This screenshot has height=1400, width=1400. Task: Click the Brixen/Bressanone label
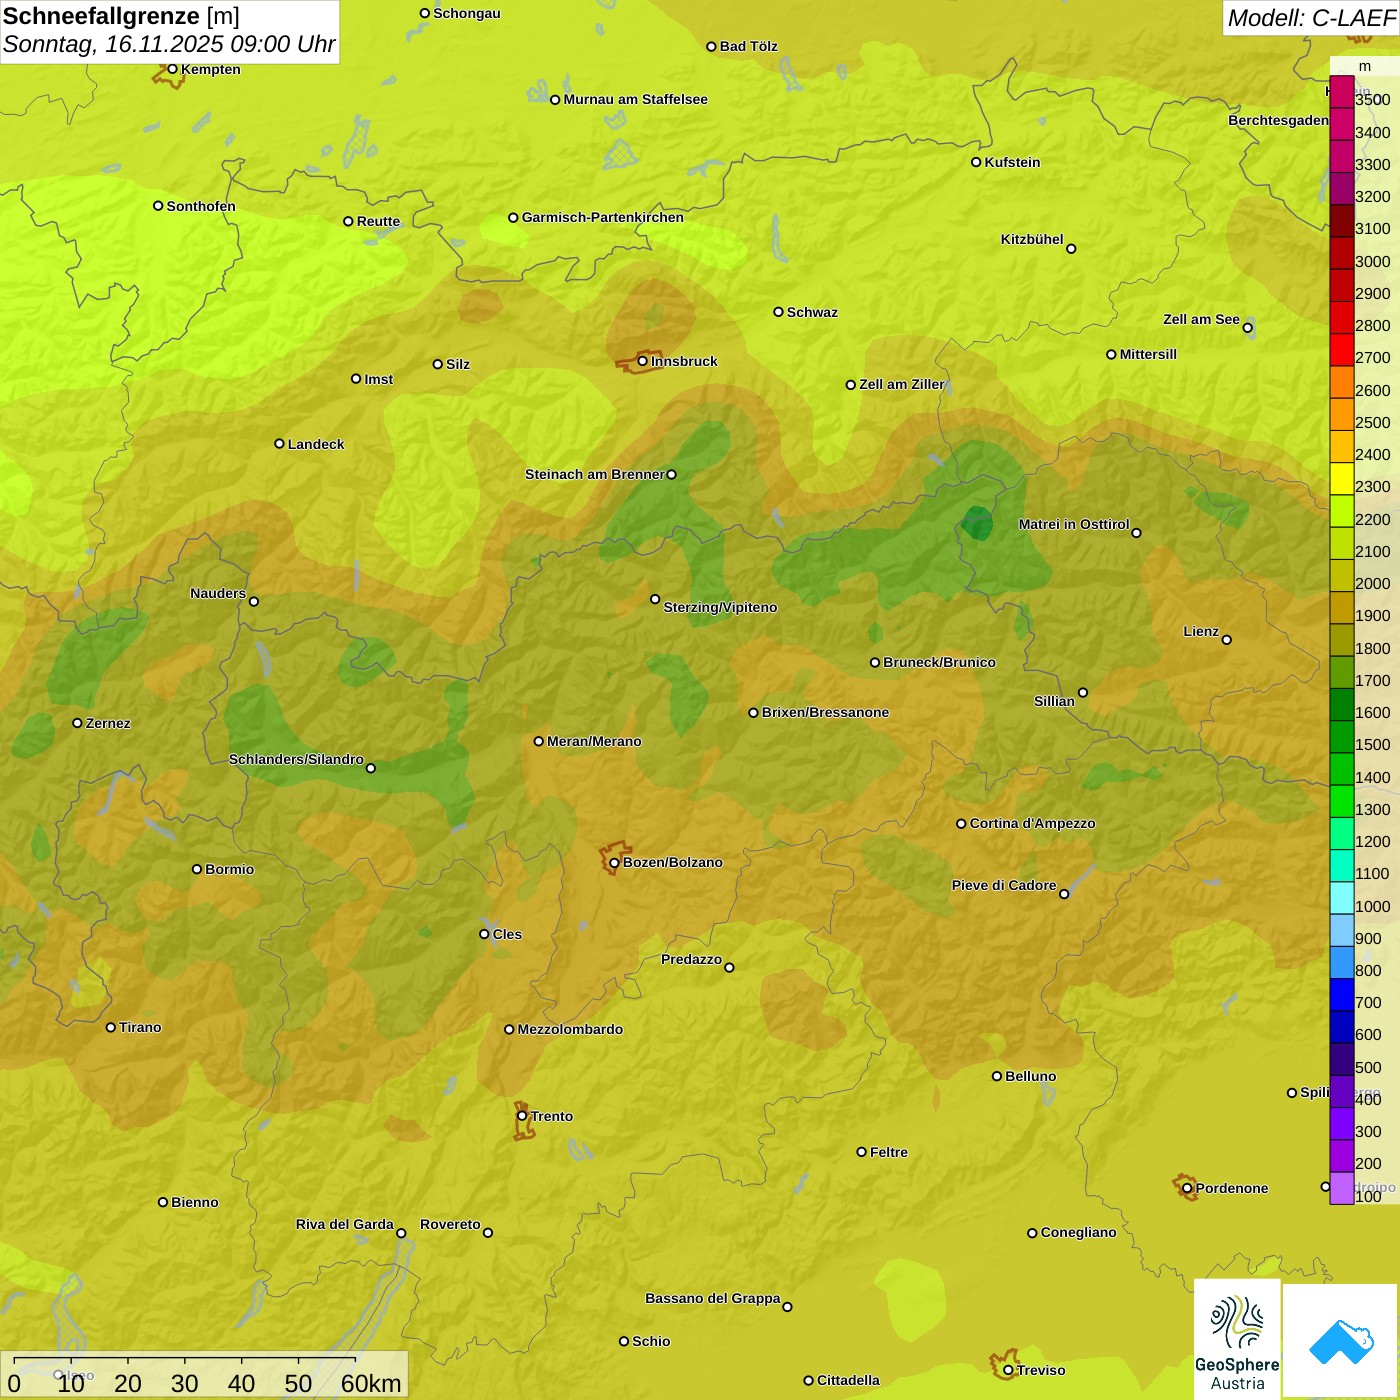pyautogui.click(x=825, y=712)
